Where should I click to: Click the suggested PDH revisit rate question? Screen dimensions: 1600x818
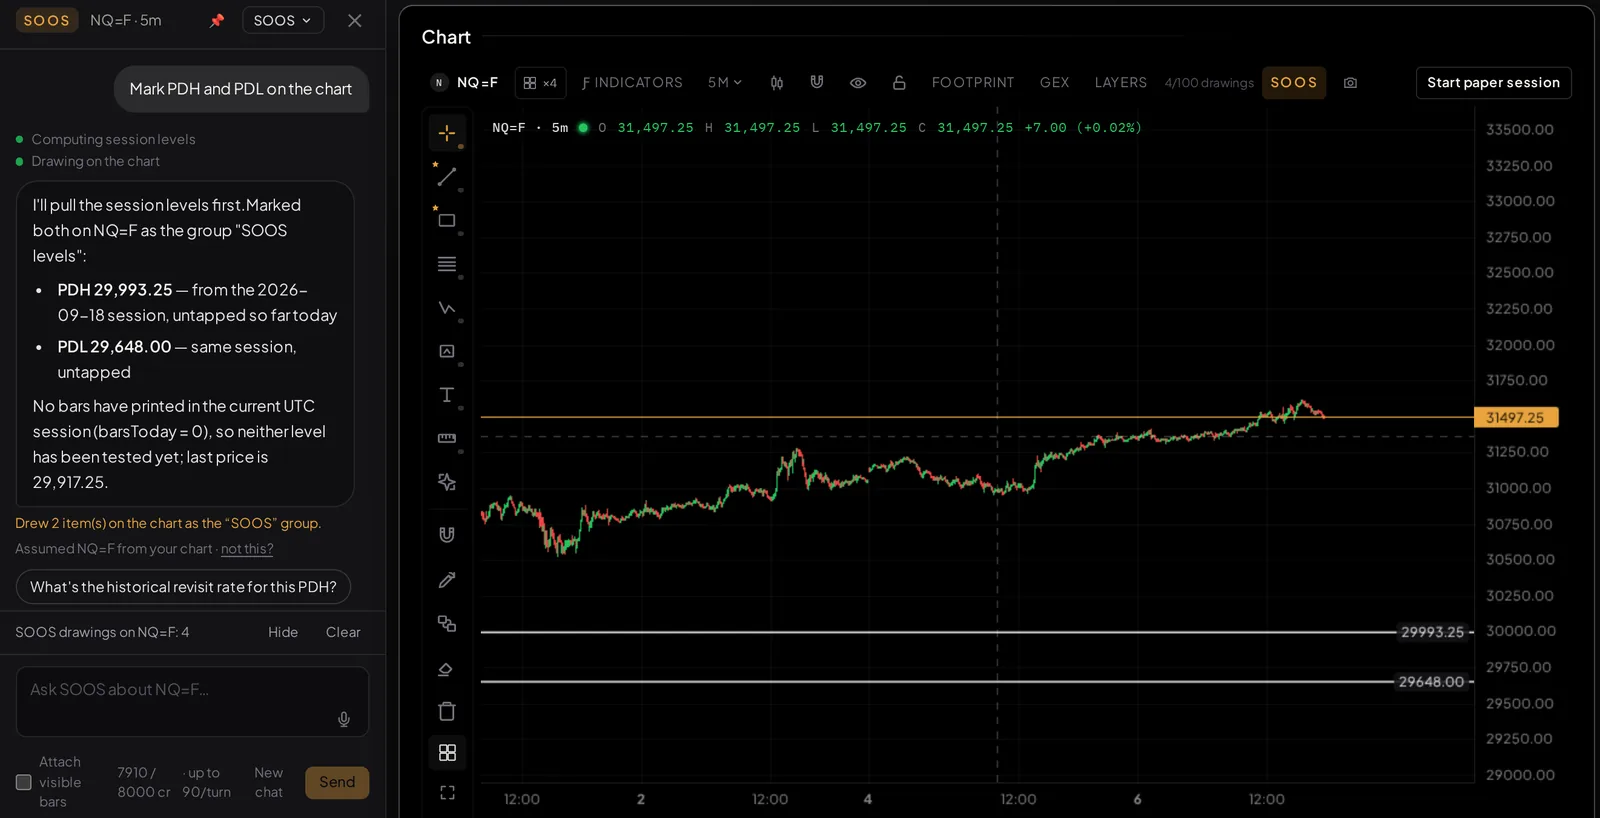(183, 587)
